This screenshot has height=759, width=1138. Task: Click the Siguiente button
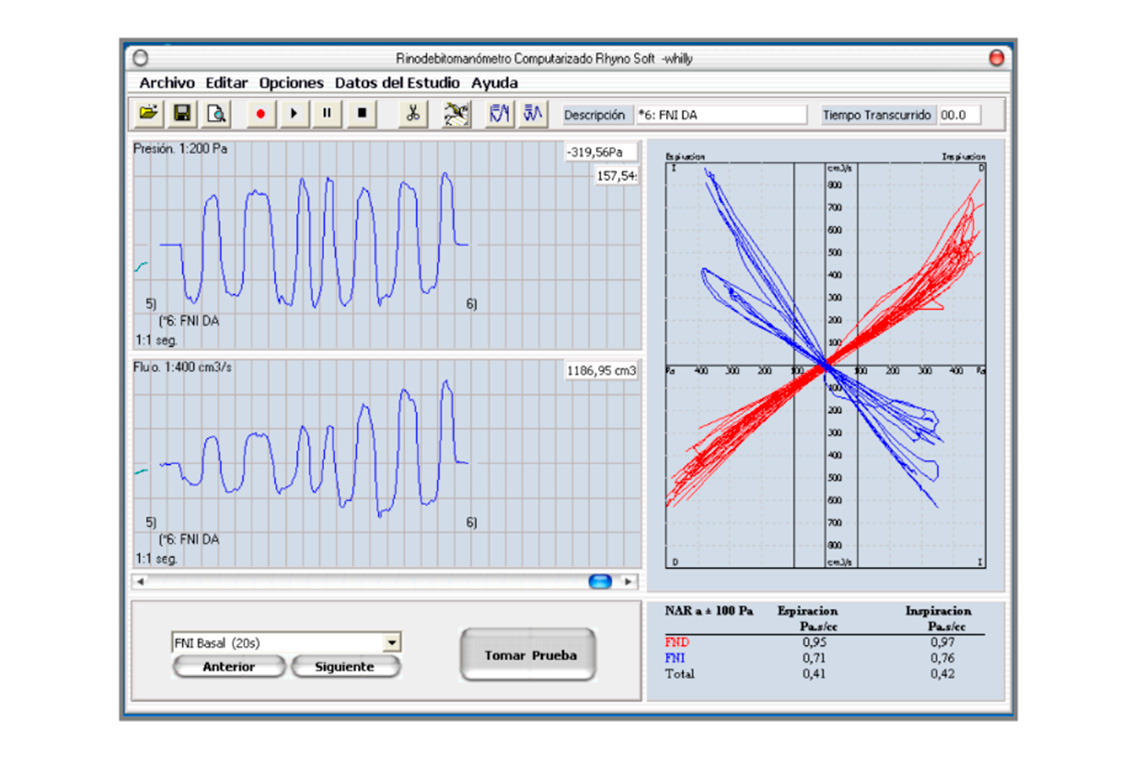345,667
